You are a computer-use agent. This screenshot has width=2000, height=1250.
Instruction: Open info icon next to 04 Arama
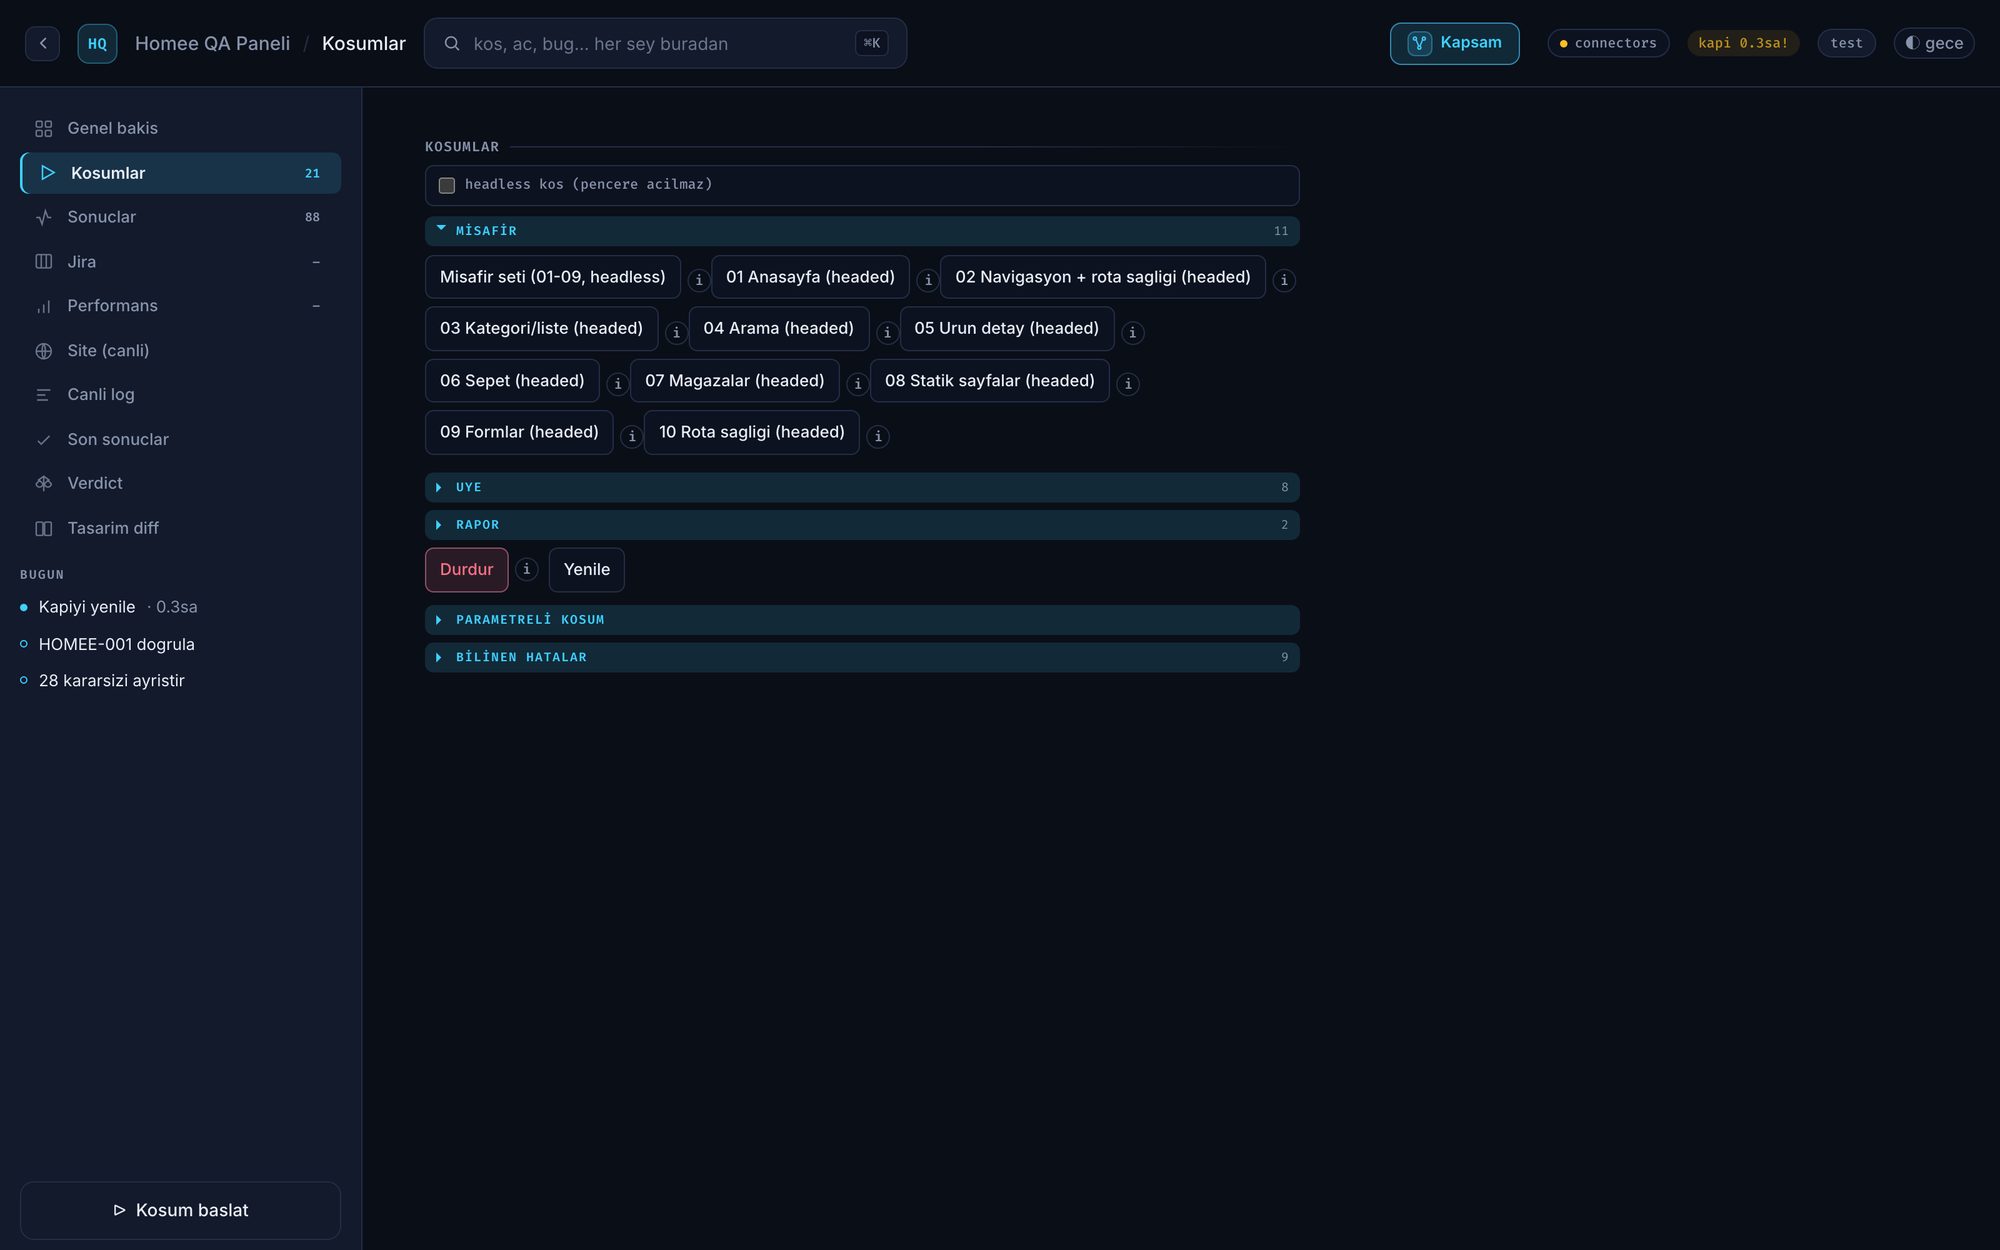[x=887, y=332]
